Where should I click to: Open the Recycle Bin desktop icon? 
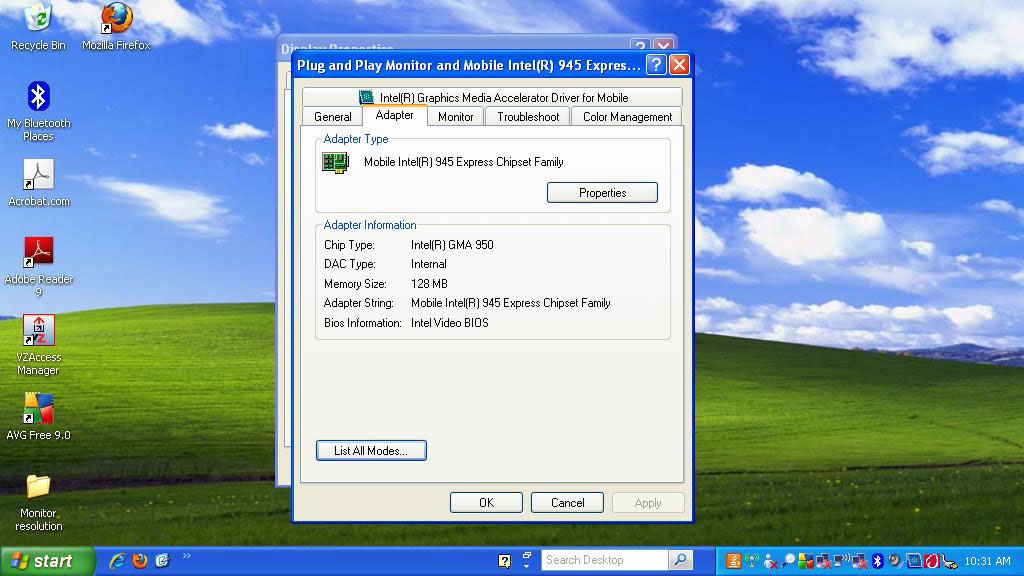click(x=38, y=26)
